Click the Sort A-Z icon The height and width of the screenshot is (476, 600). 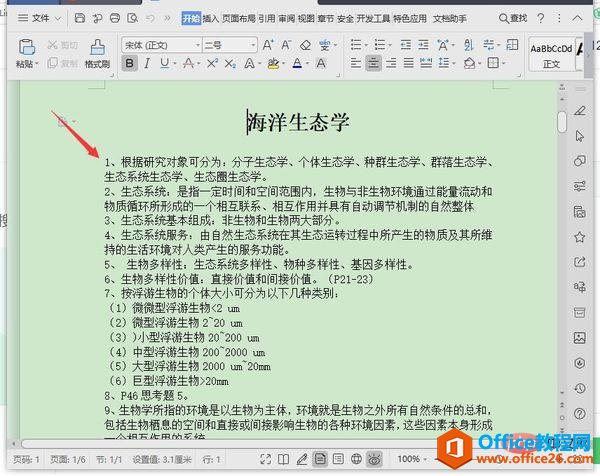point(468,45)
